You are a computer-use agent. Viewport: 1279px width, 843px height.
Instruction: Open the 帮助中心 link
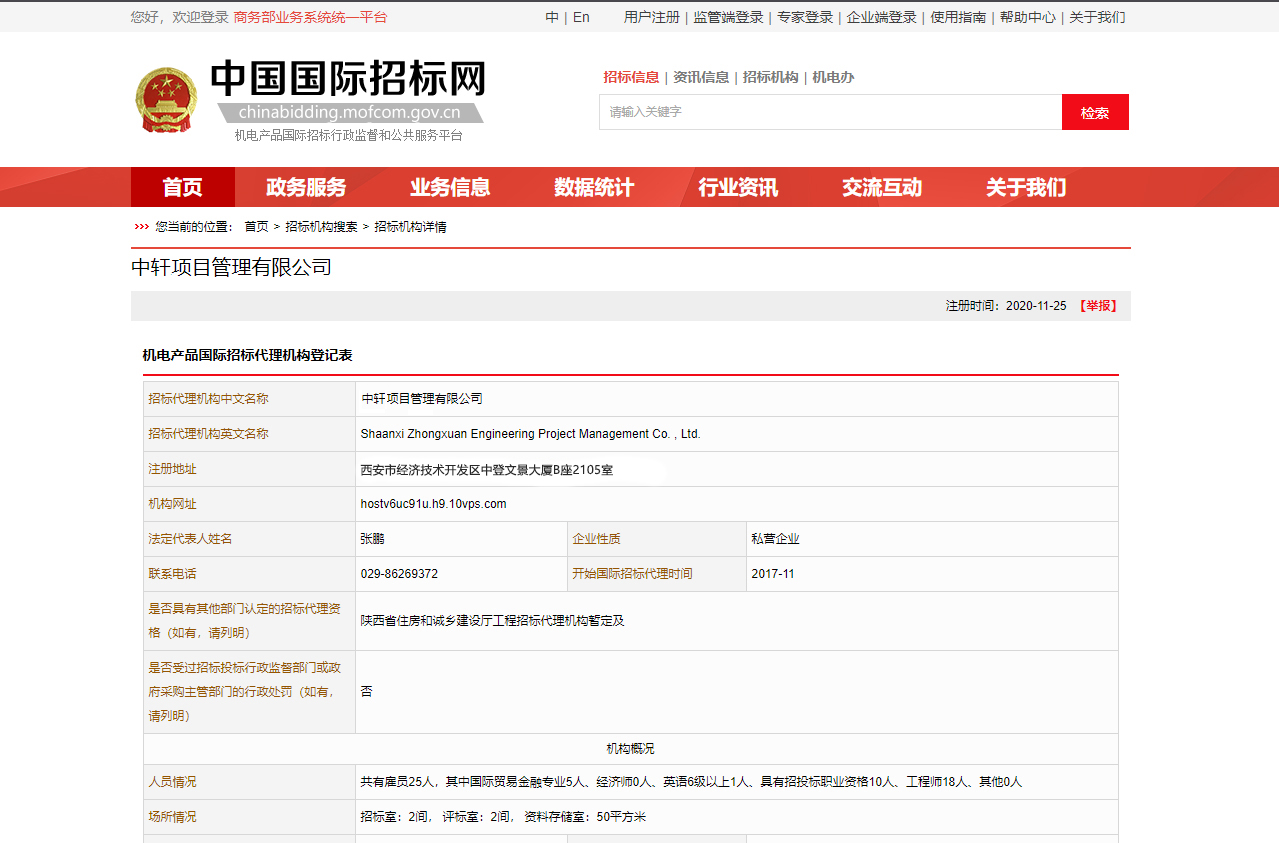1027,17
